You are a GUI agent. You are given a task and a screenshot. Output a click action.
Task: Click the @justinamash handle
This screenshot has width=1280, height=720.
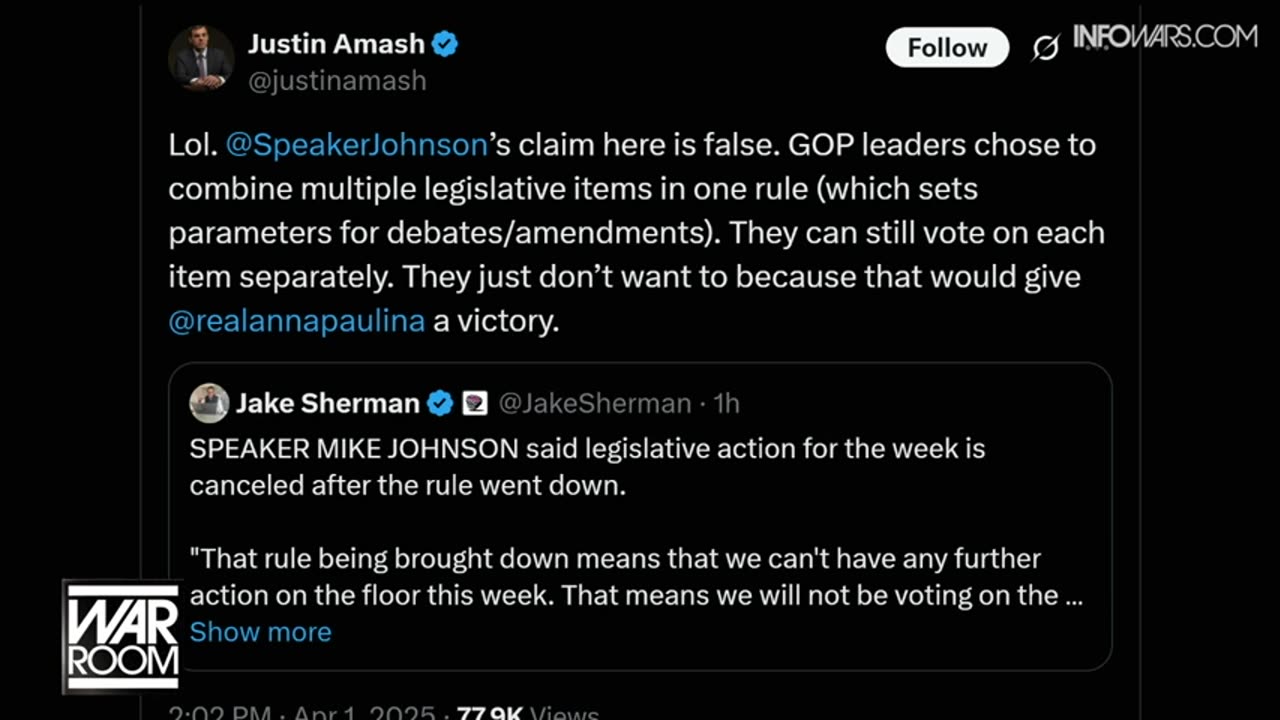337,80
